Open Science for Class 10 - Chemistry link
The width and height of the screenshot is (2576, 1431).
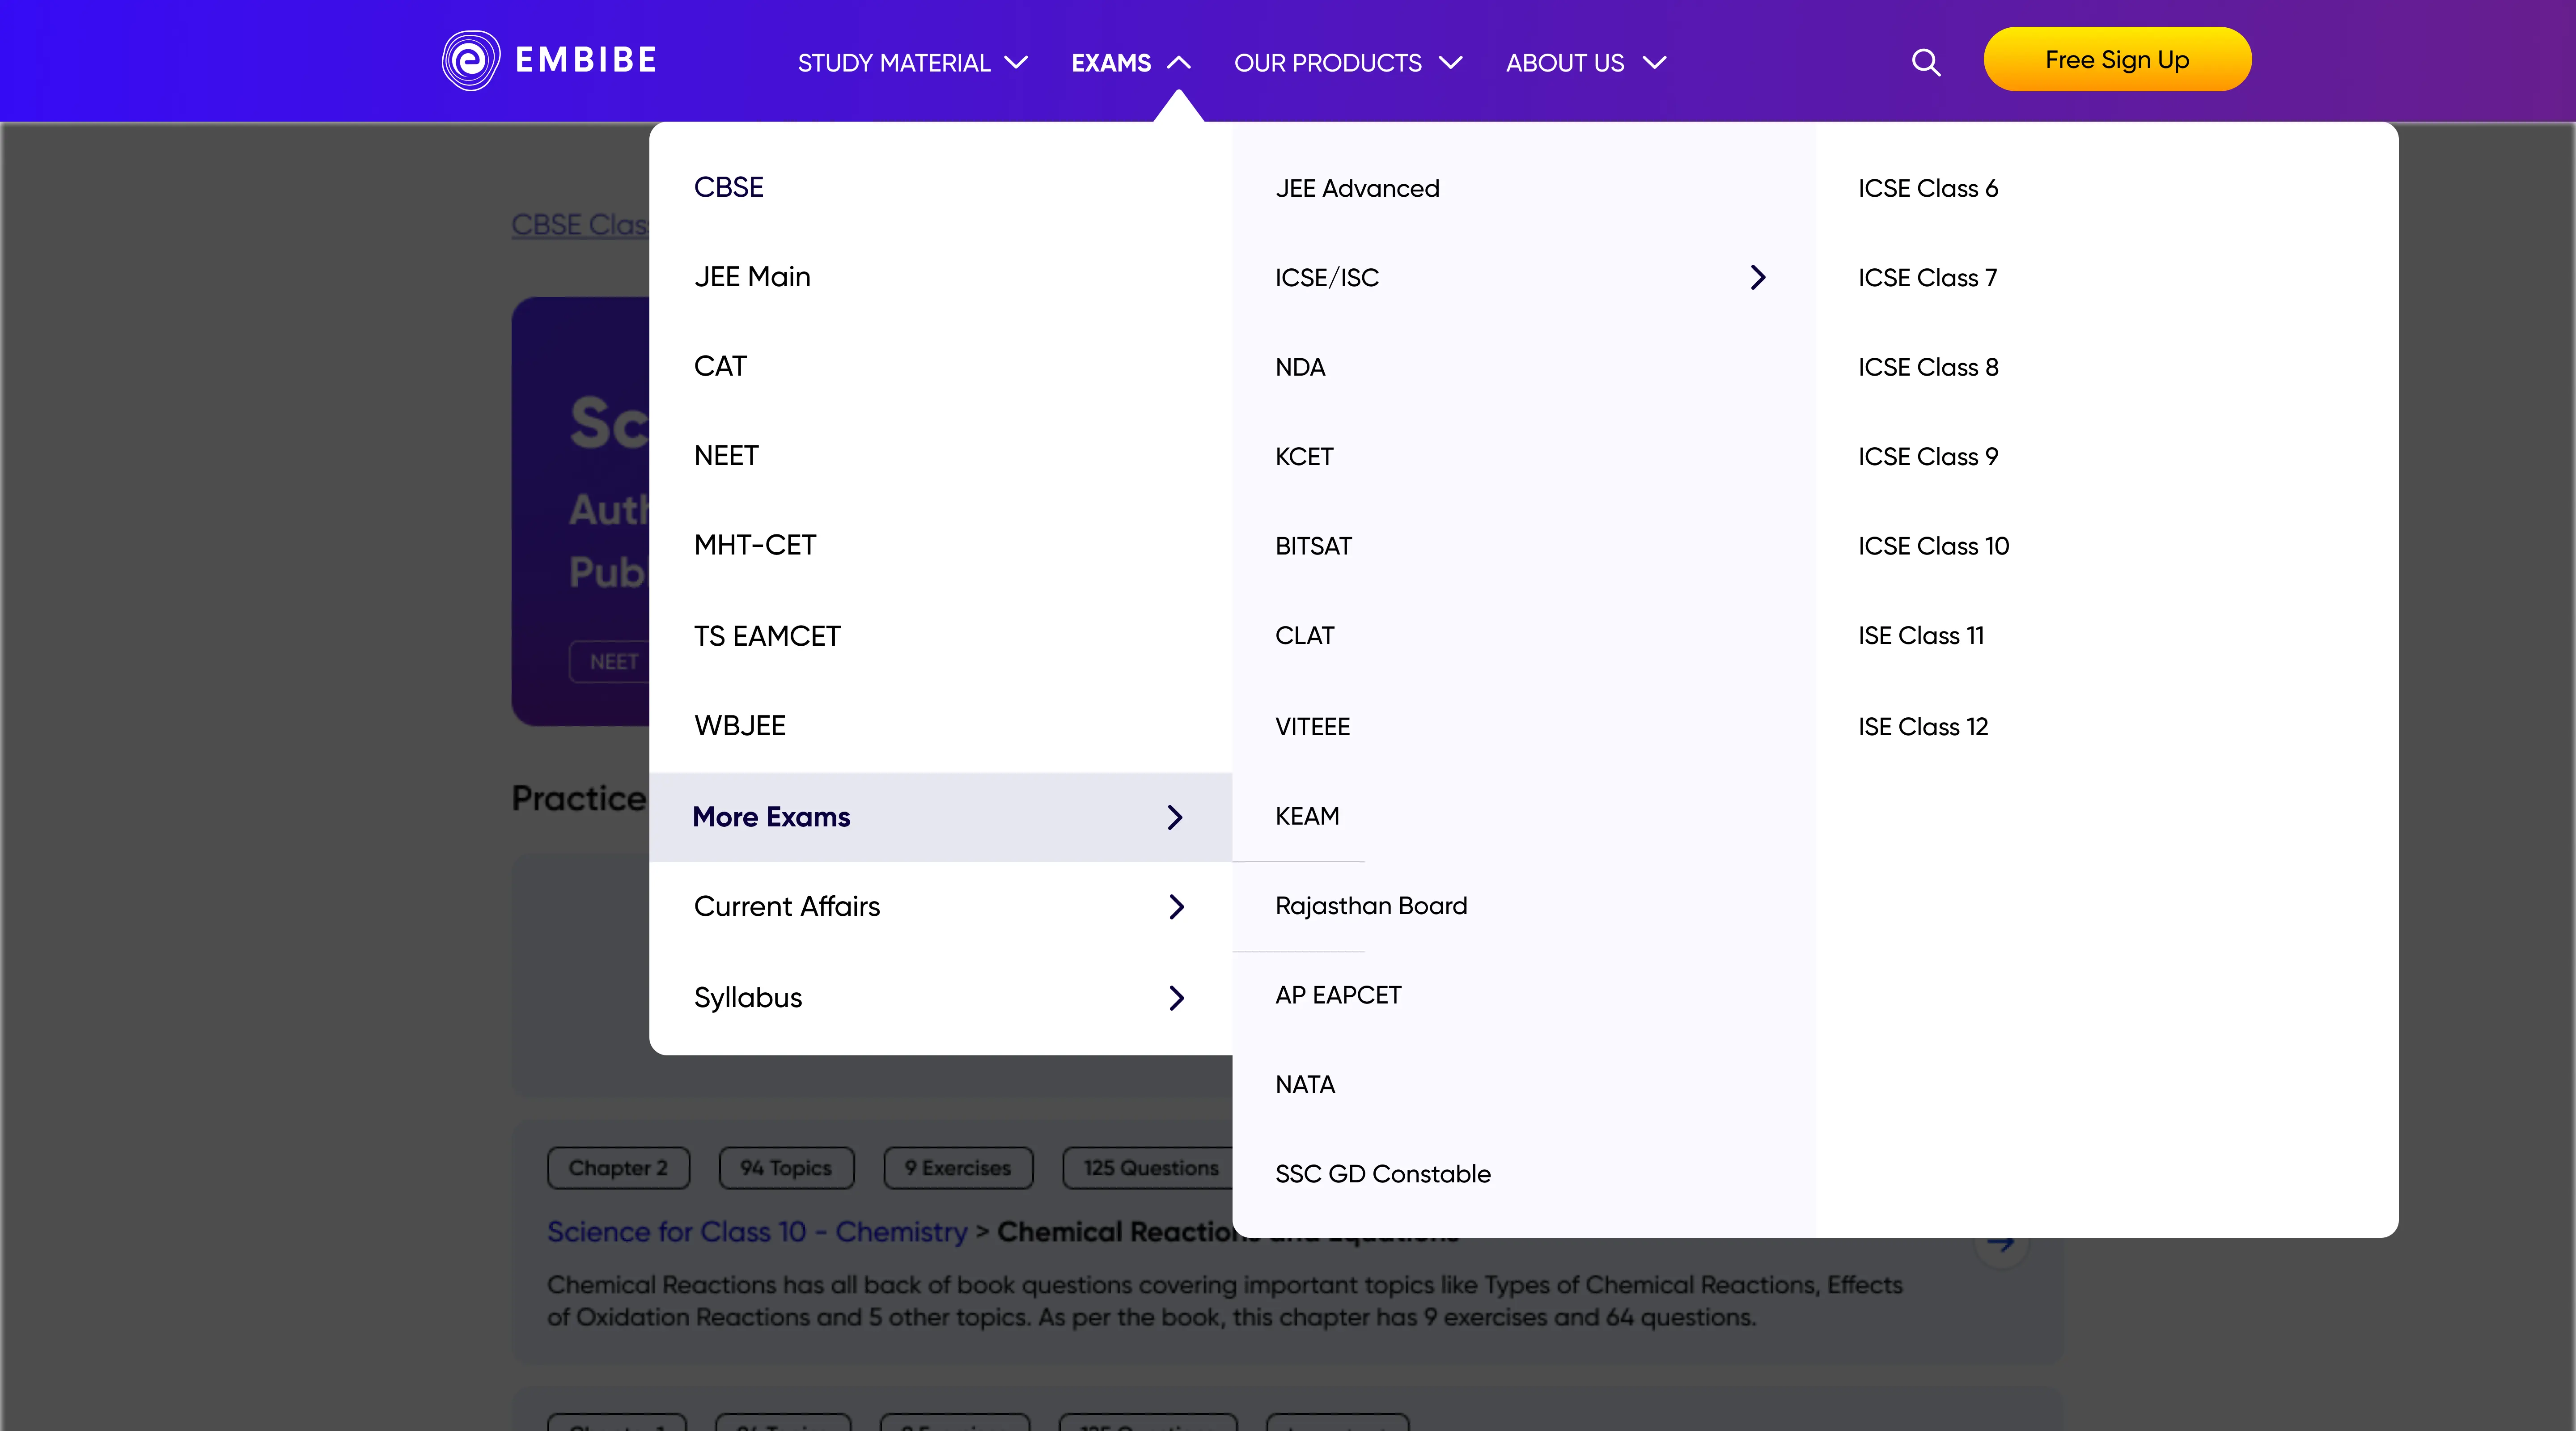tap(757, 1231)
